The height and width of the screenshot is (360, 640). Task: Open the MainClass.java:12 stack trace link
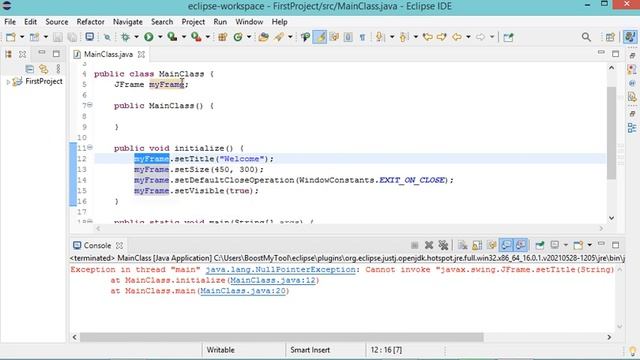coord(273,280)
